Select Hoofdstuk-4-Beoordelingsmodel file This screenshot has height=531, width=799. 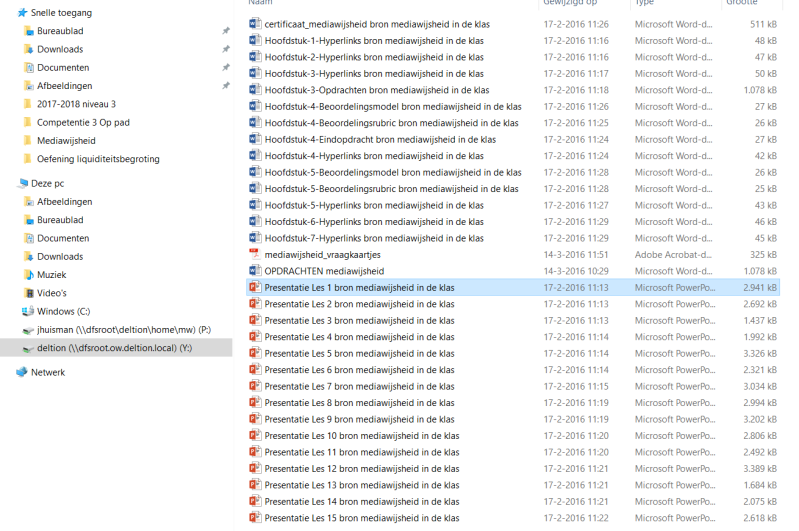pos(393,107)
